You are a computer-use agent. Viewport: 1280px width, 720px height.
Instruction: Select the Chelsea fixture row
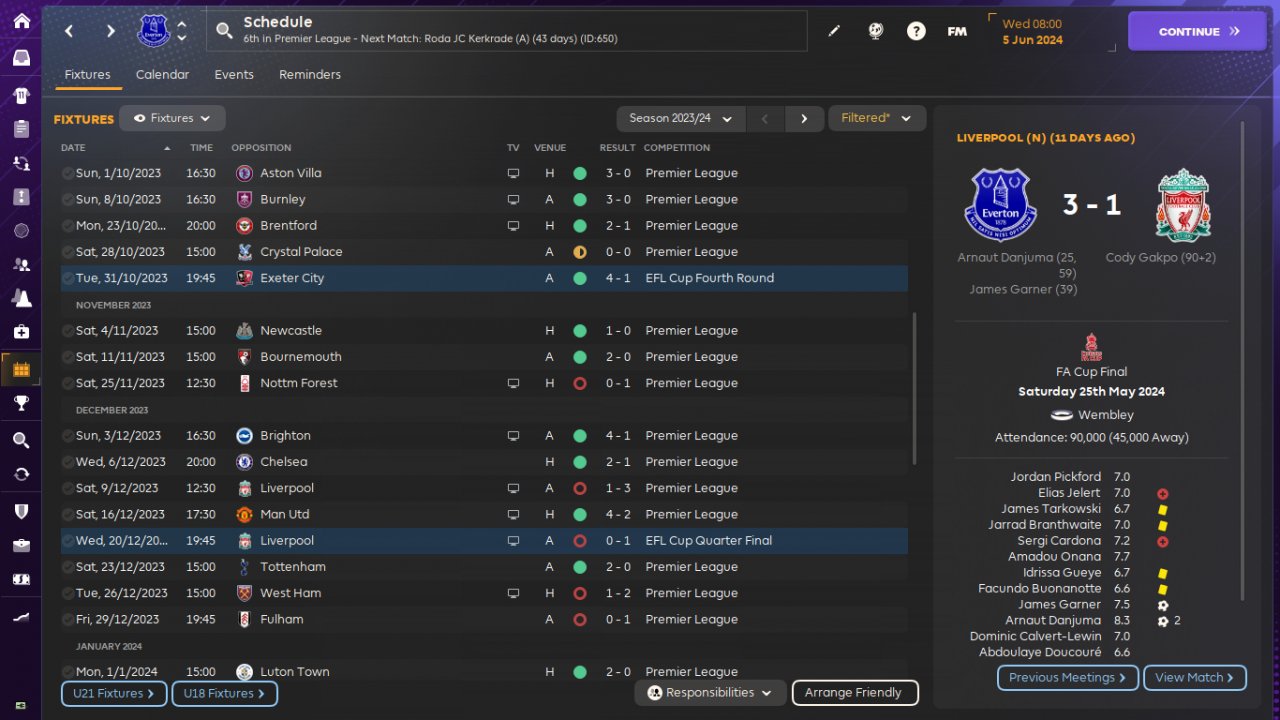(x=484, y=462)
